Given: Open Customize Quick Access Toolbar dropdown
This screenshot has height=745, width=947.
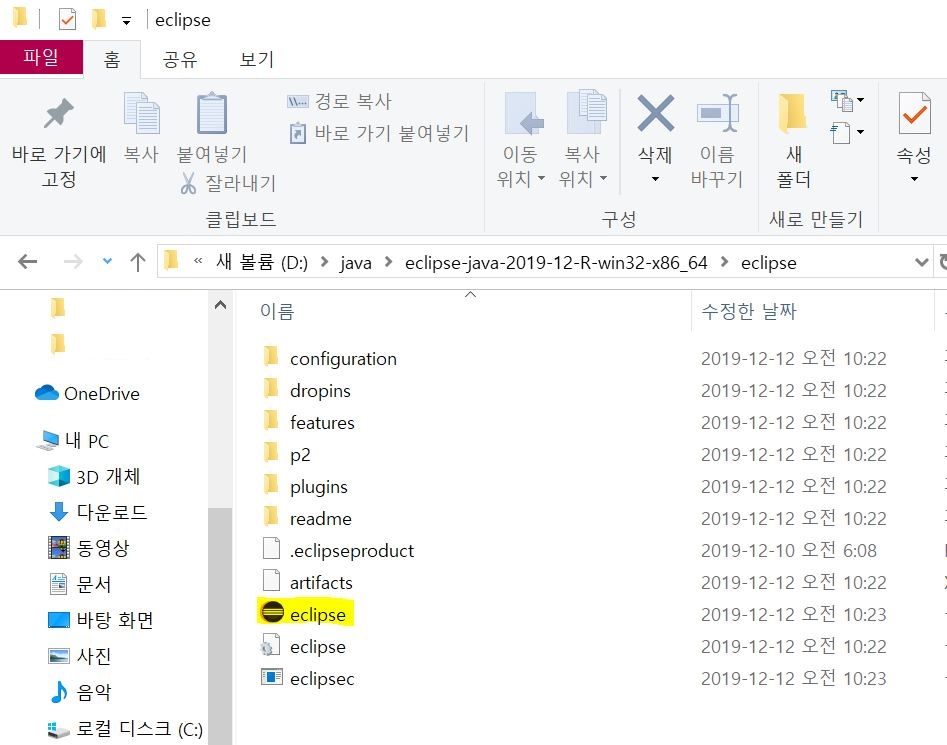Looking at the screenshot, I should point(126,22).
